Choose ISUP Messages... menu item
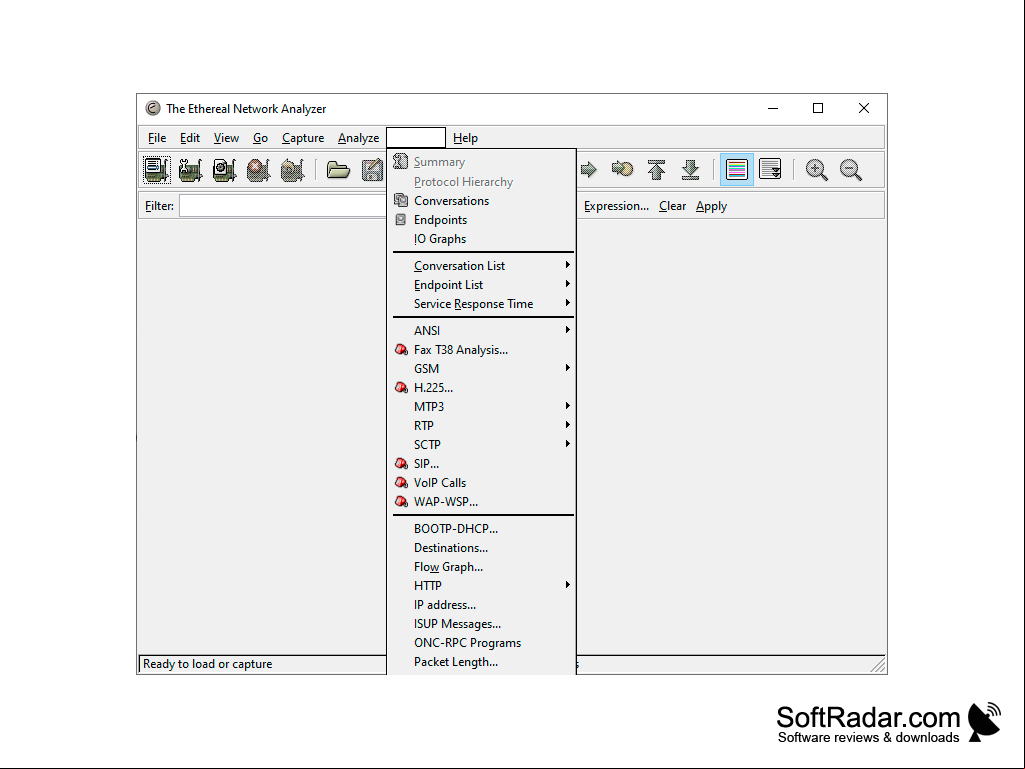This screenshot has width=1025, height=769. pyautogui.click(x=483, y=623)
